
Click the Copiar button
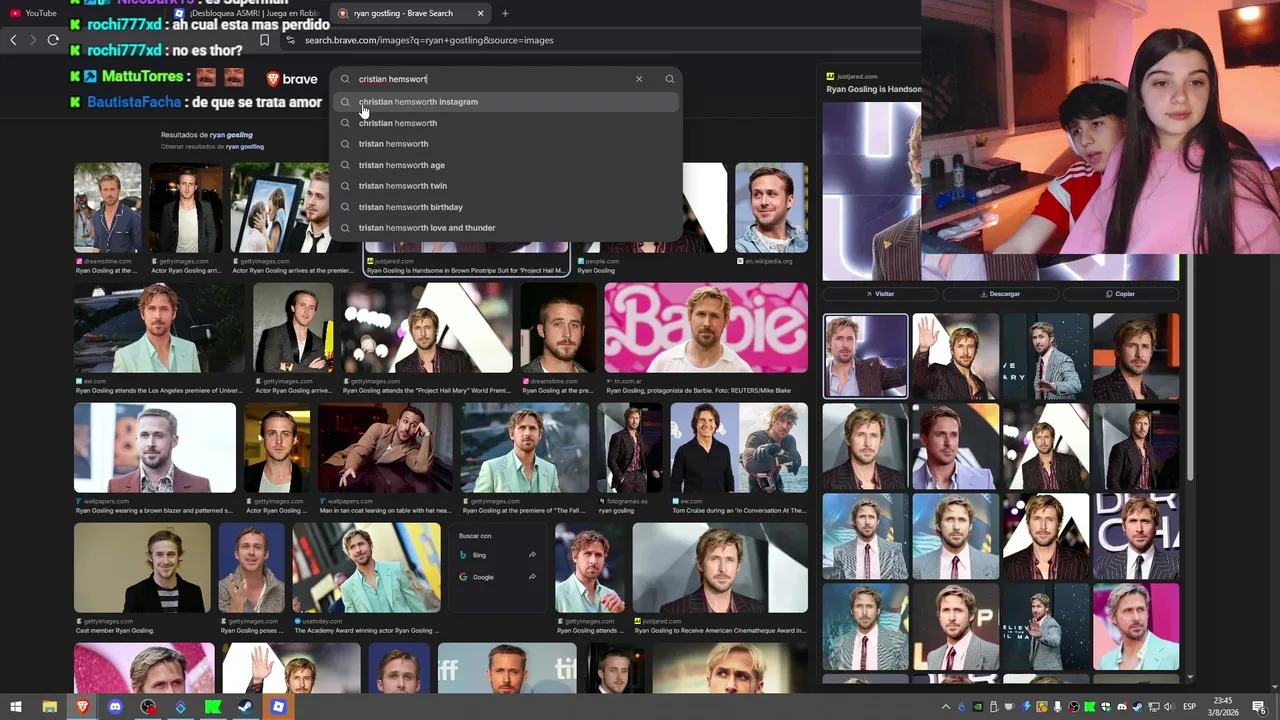(1121, 294)
